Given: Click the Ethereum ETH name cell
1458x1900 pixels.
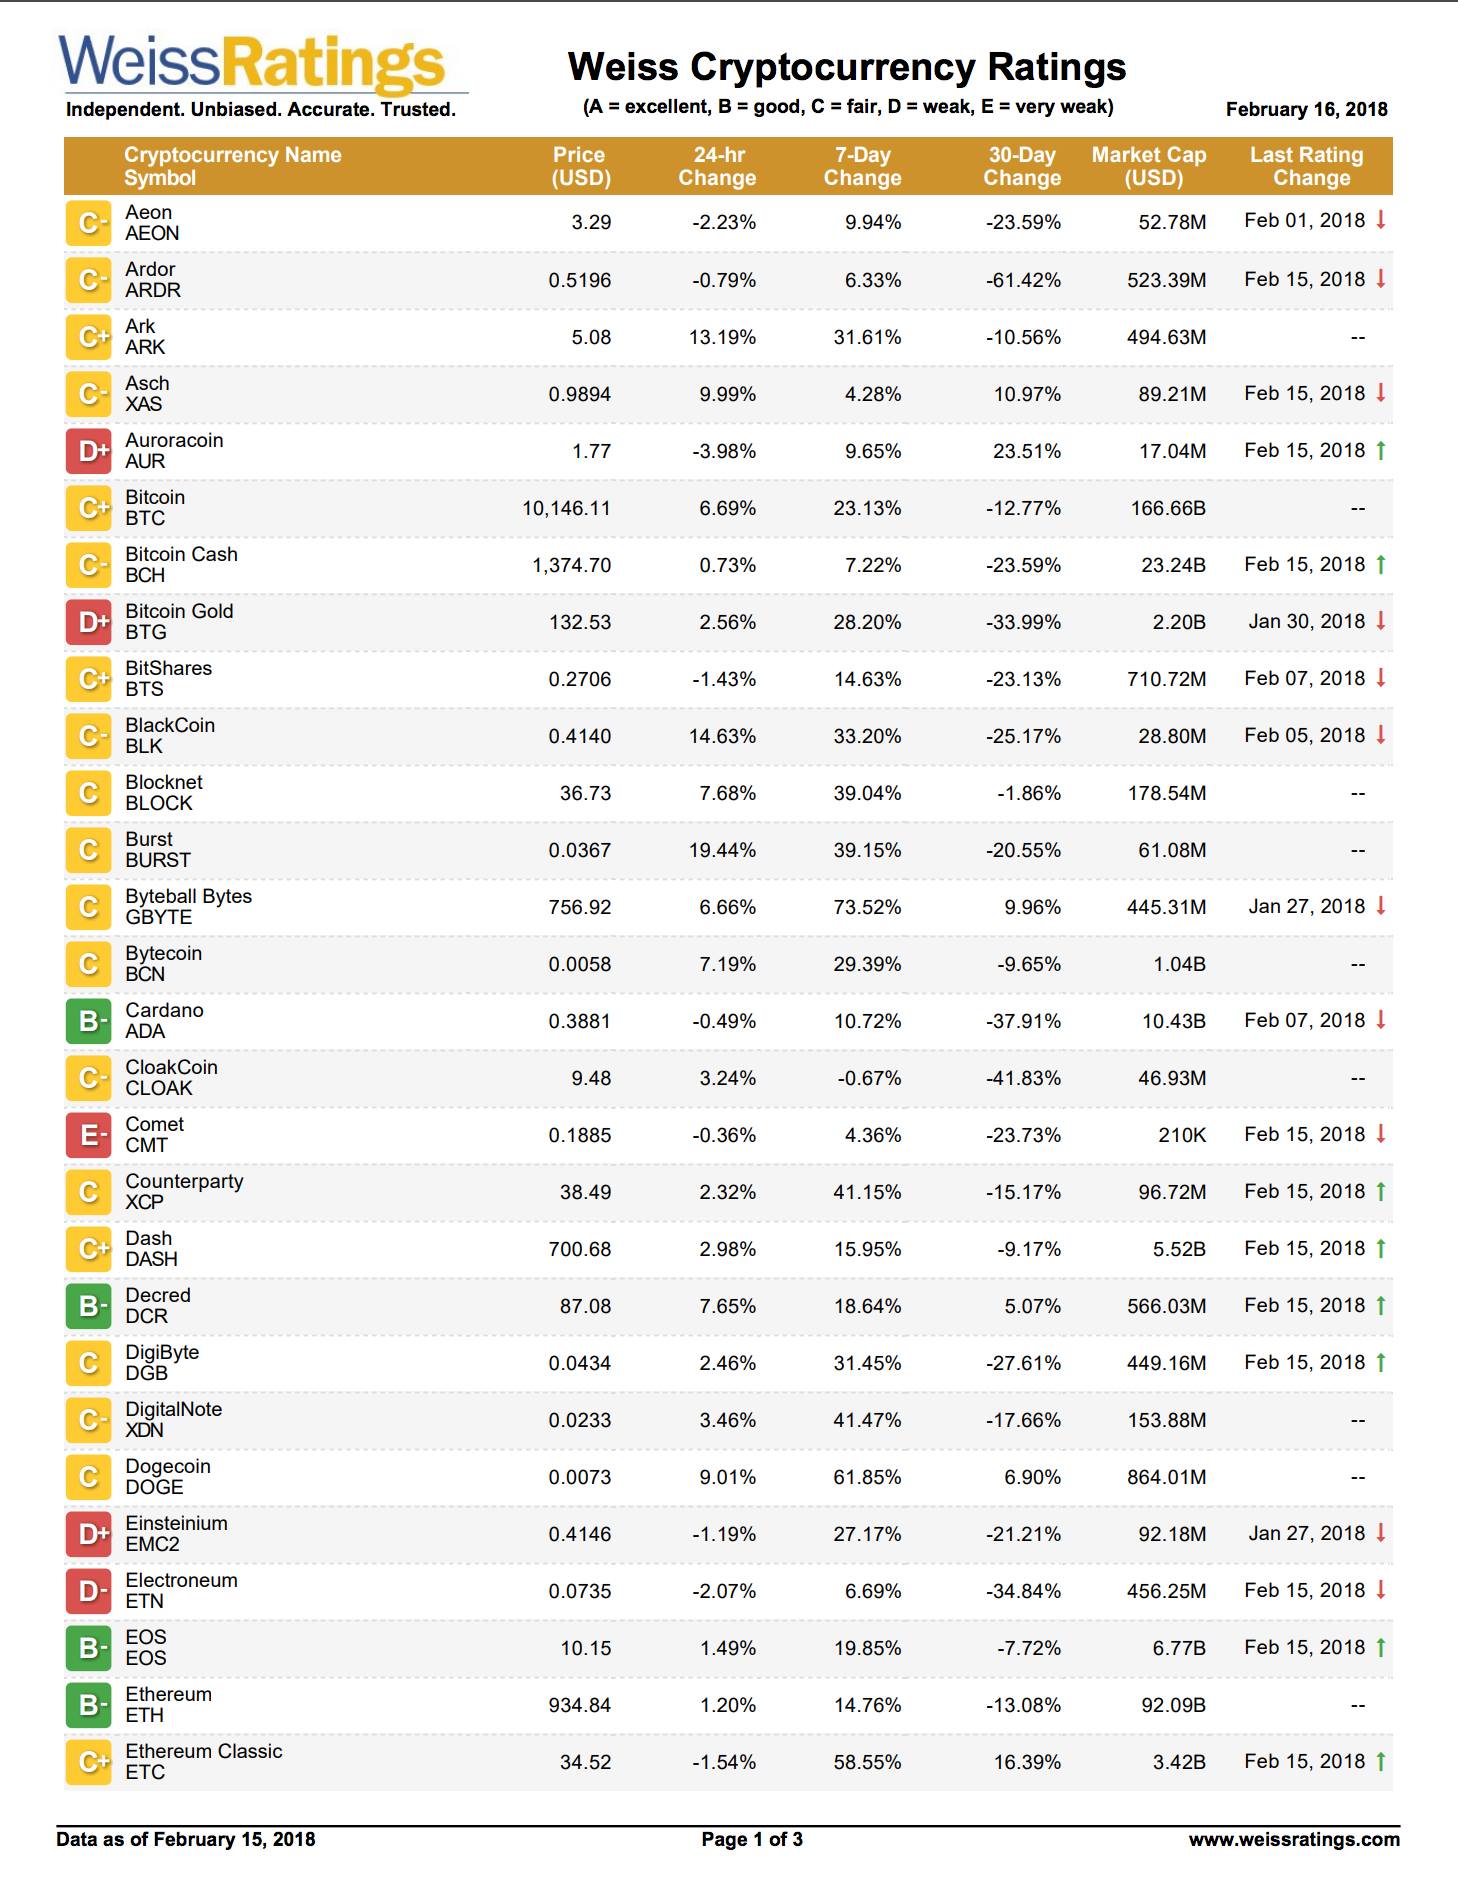Looking at the screenshot, I should [168, 1705].
